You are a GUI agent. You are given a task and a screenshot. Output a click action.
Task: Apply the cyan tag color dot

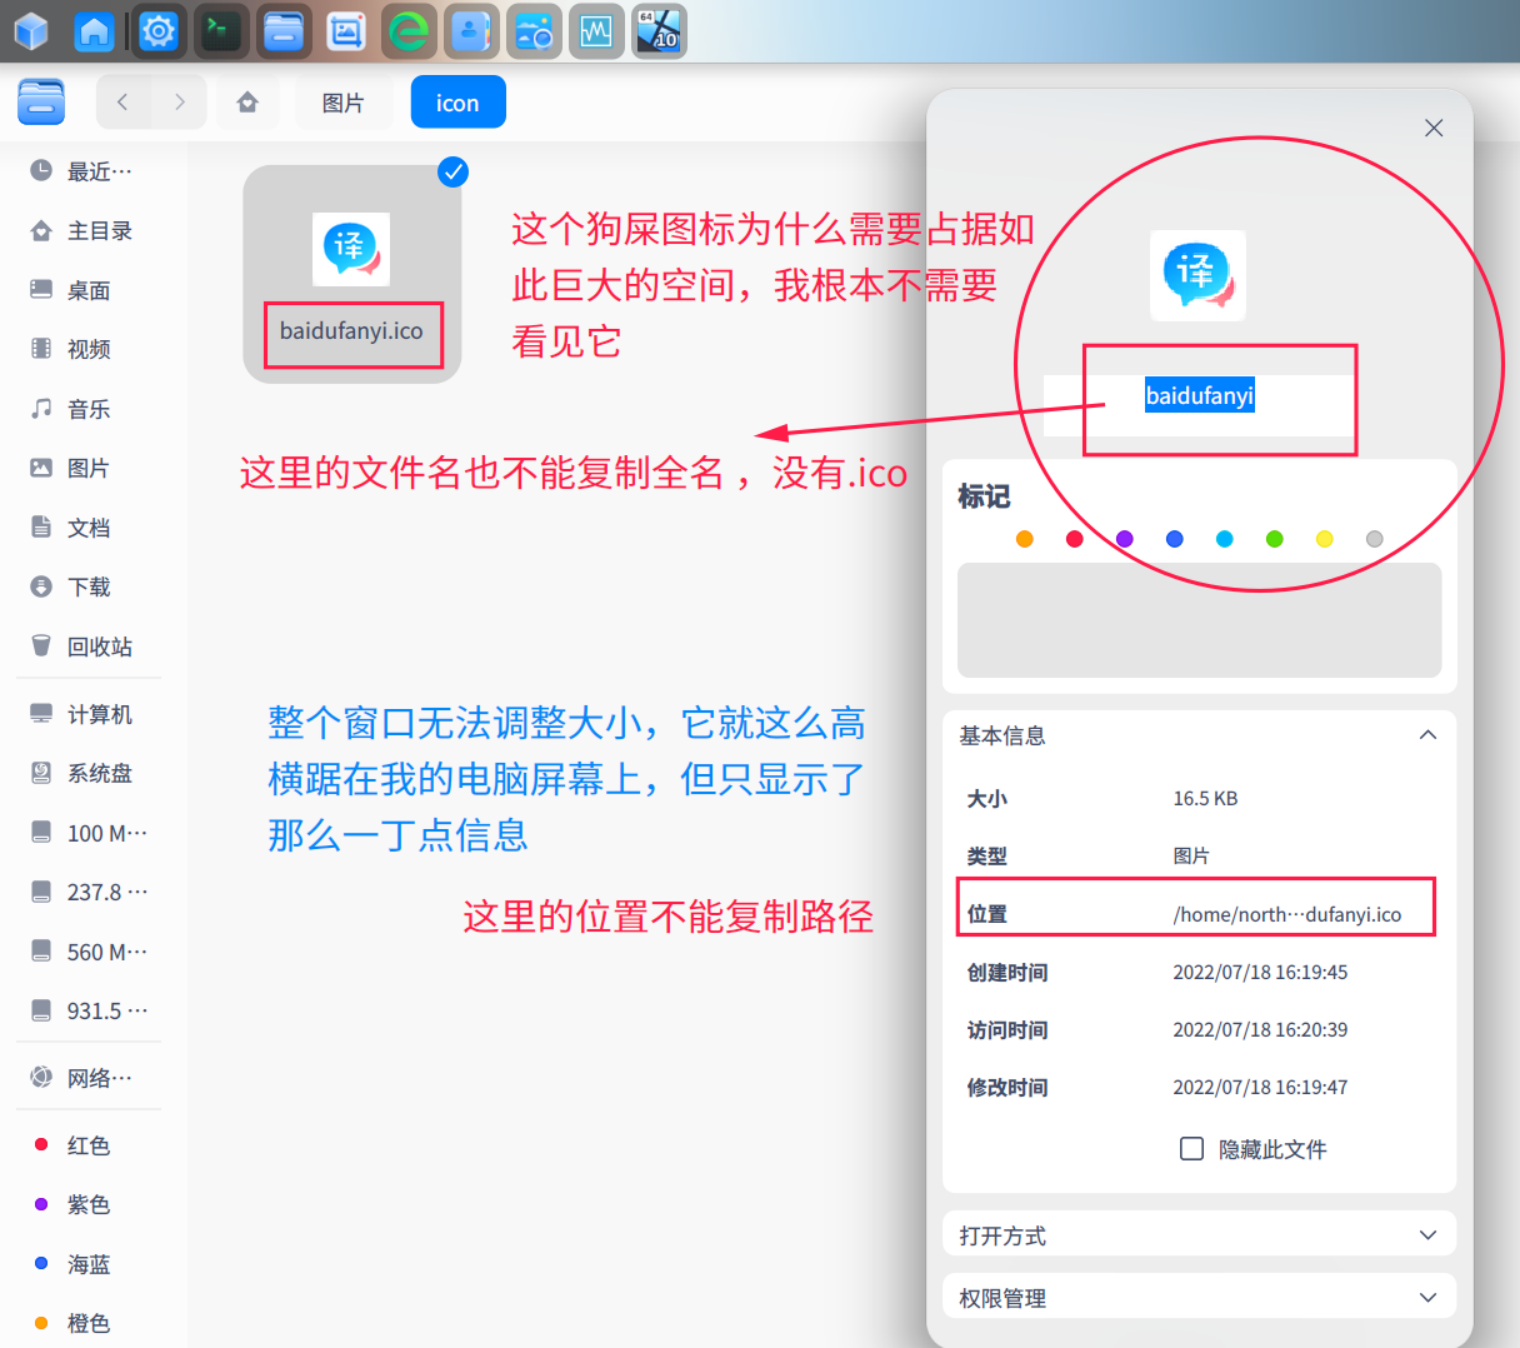click(1224, 539)
